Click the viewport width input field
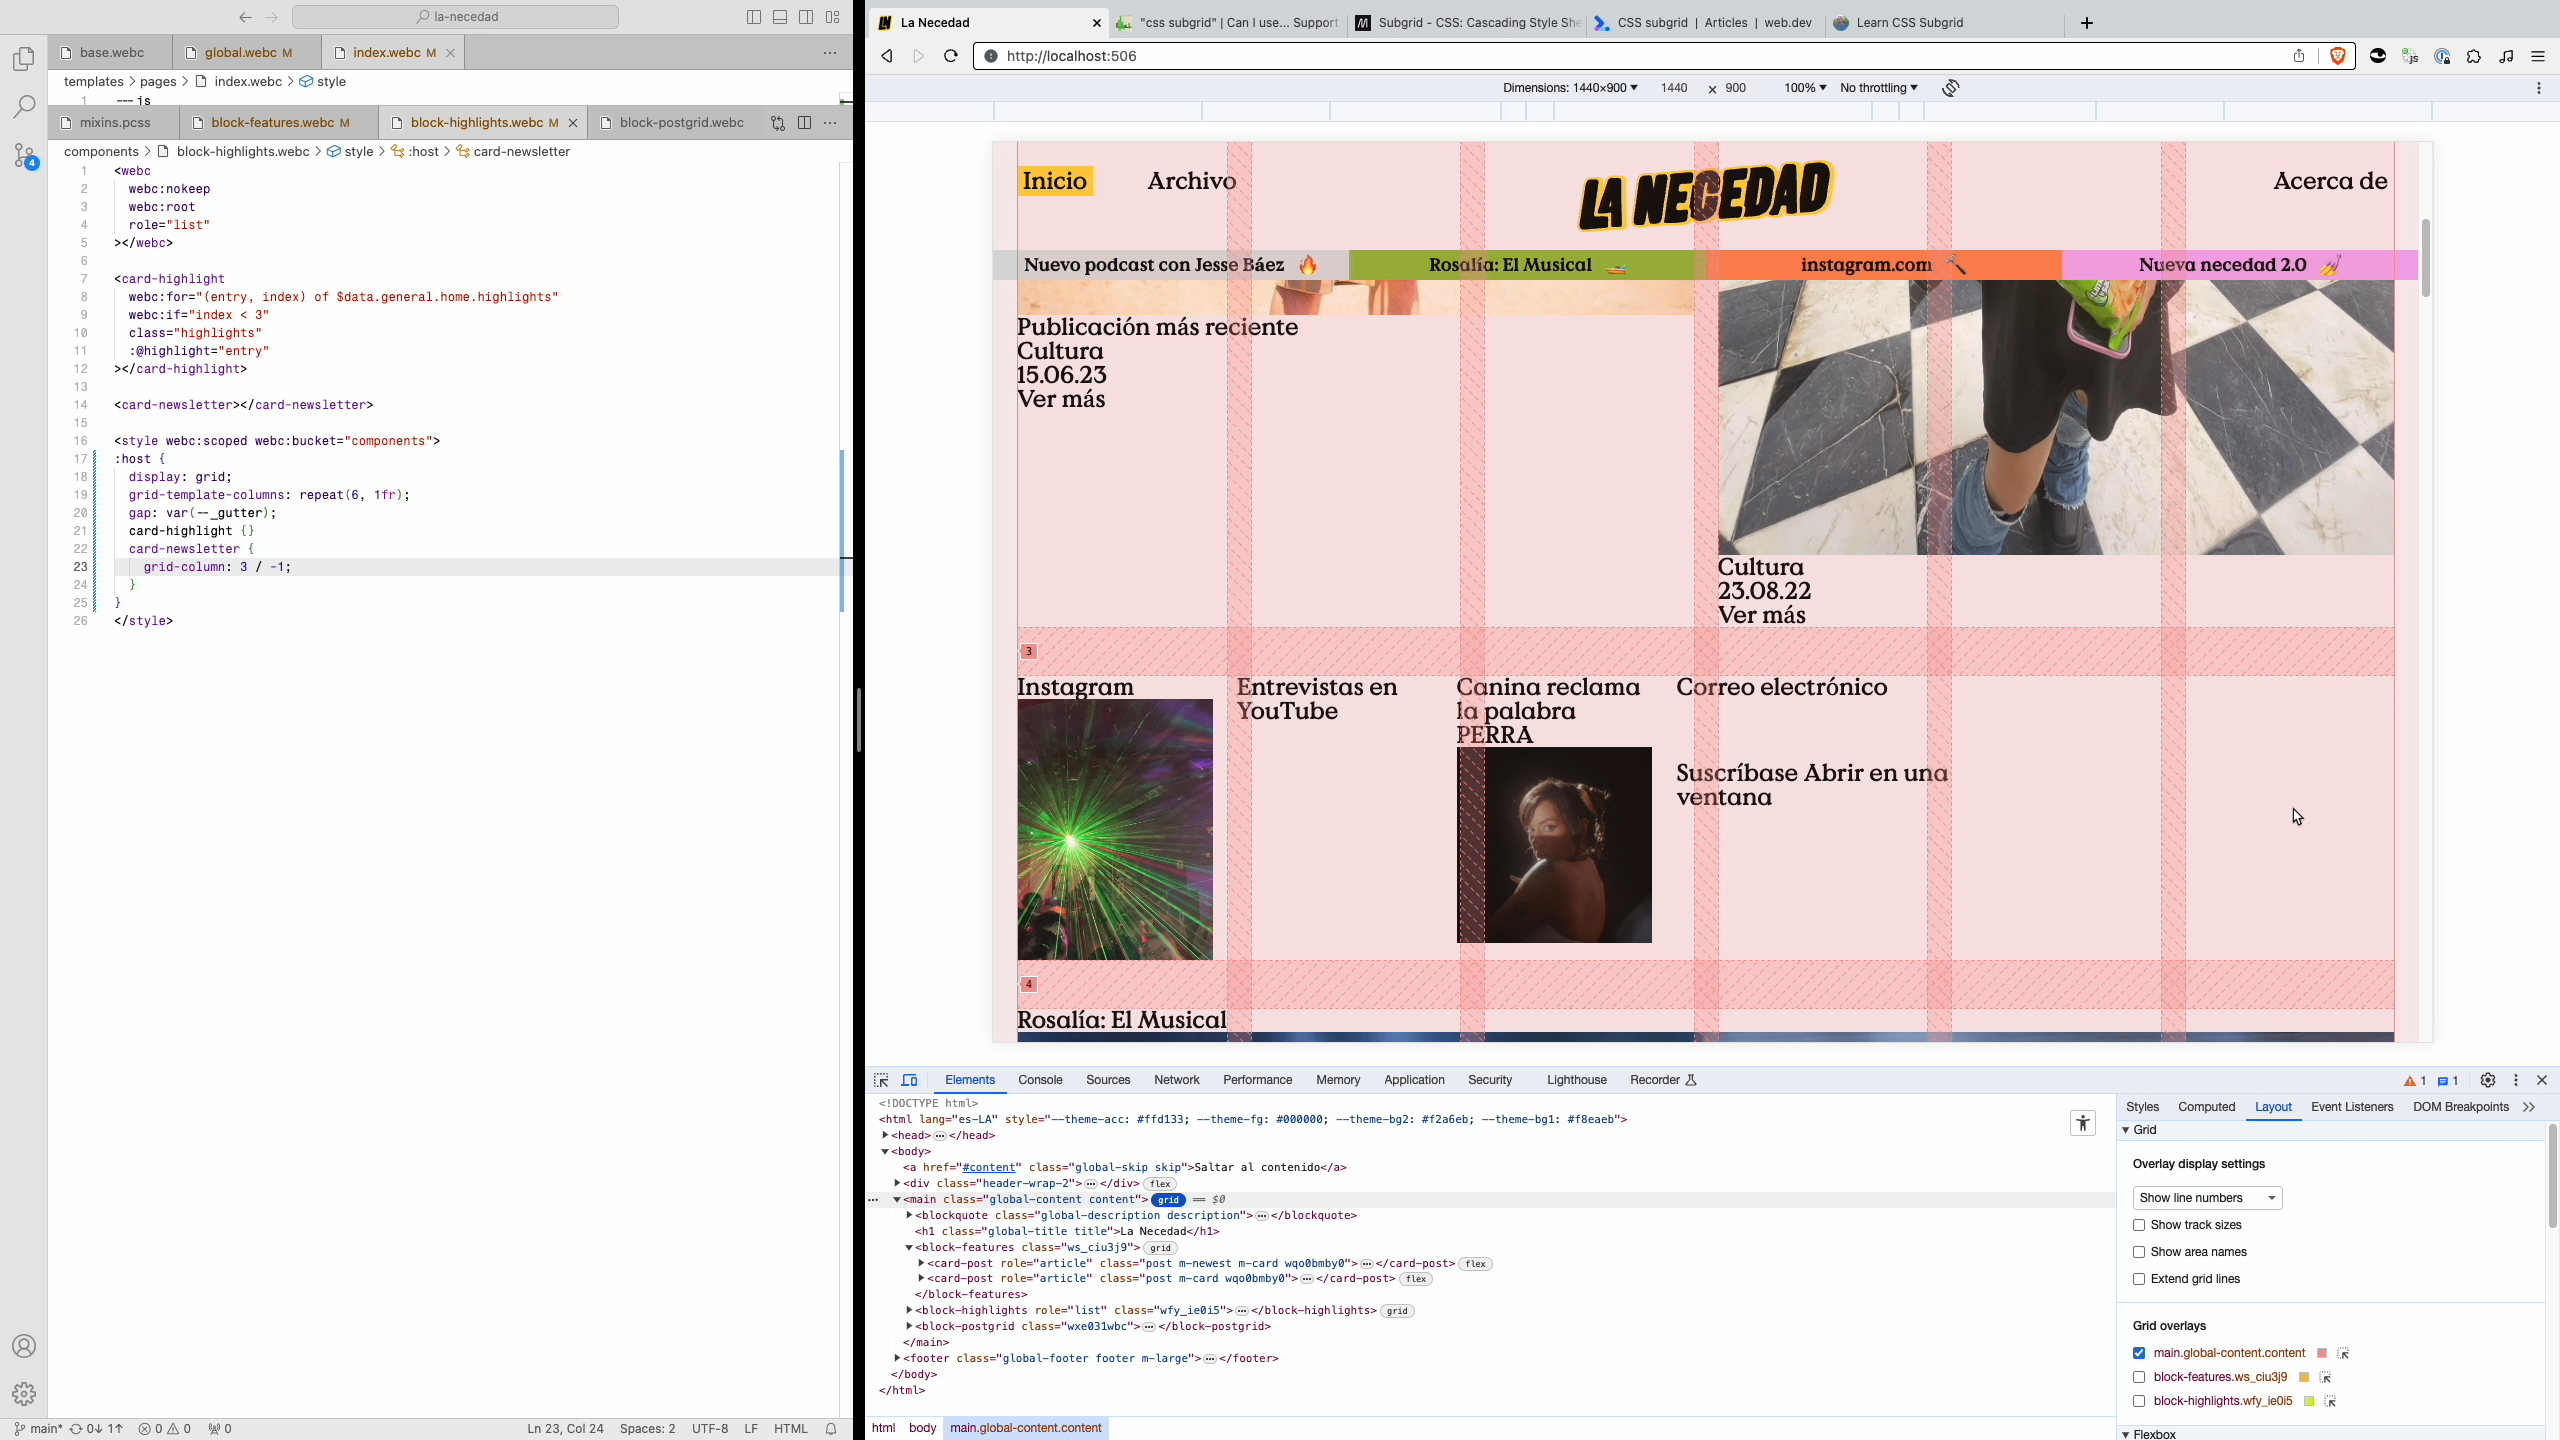 coord(1674,88)
